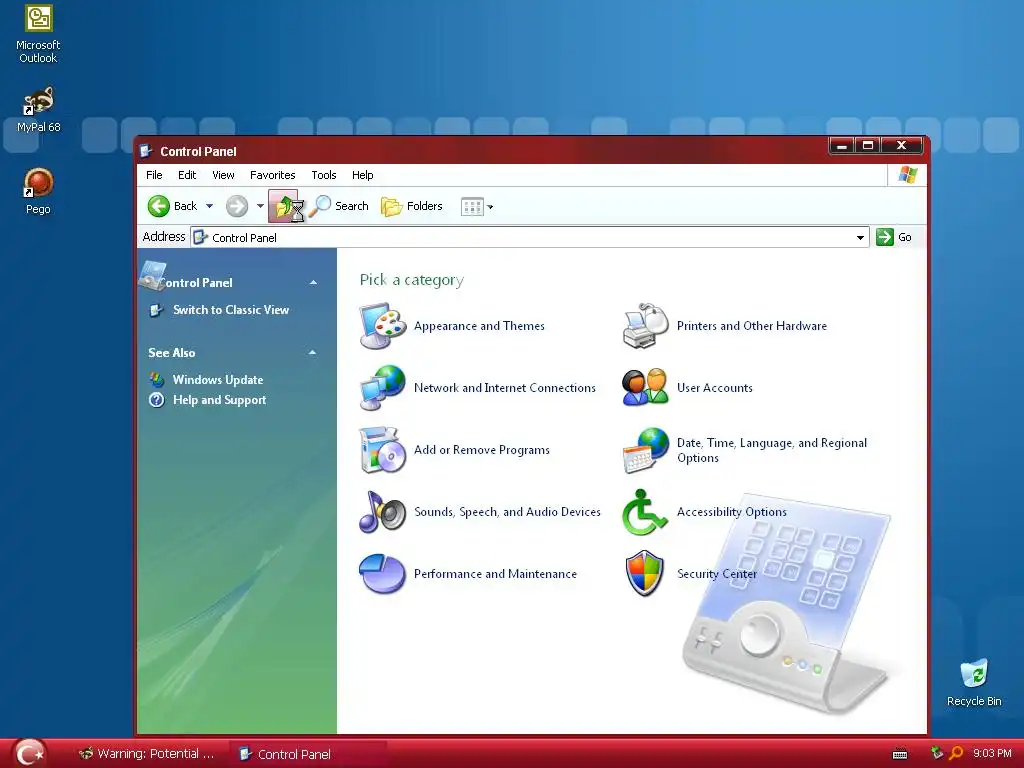Open Accessibility Options wheelchair icon
Viewport: 1024px width, 768px height.
(x=645, y=511)
